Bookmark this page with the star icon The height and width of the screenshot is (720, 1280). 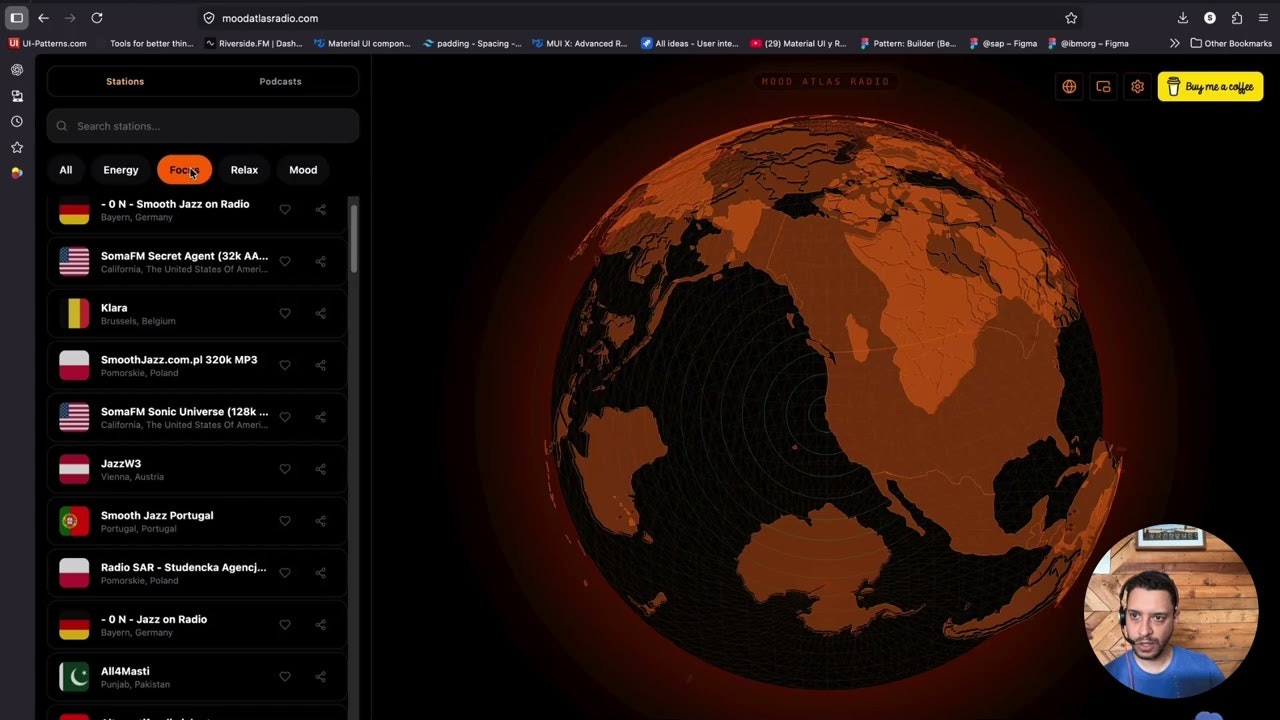tap(1071, 18)
